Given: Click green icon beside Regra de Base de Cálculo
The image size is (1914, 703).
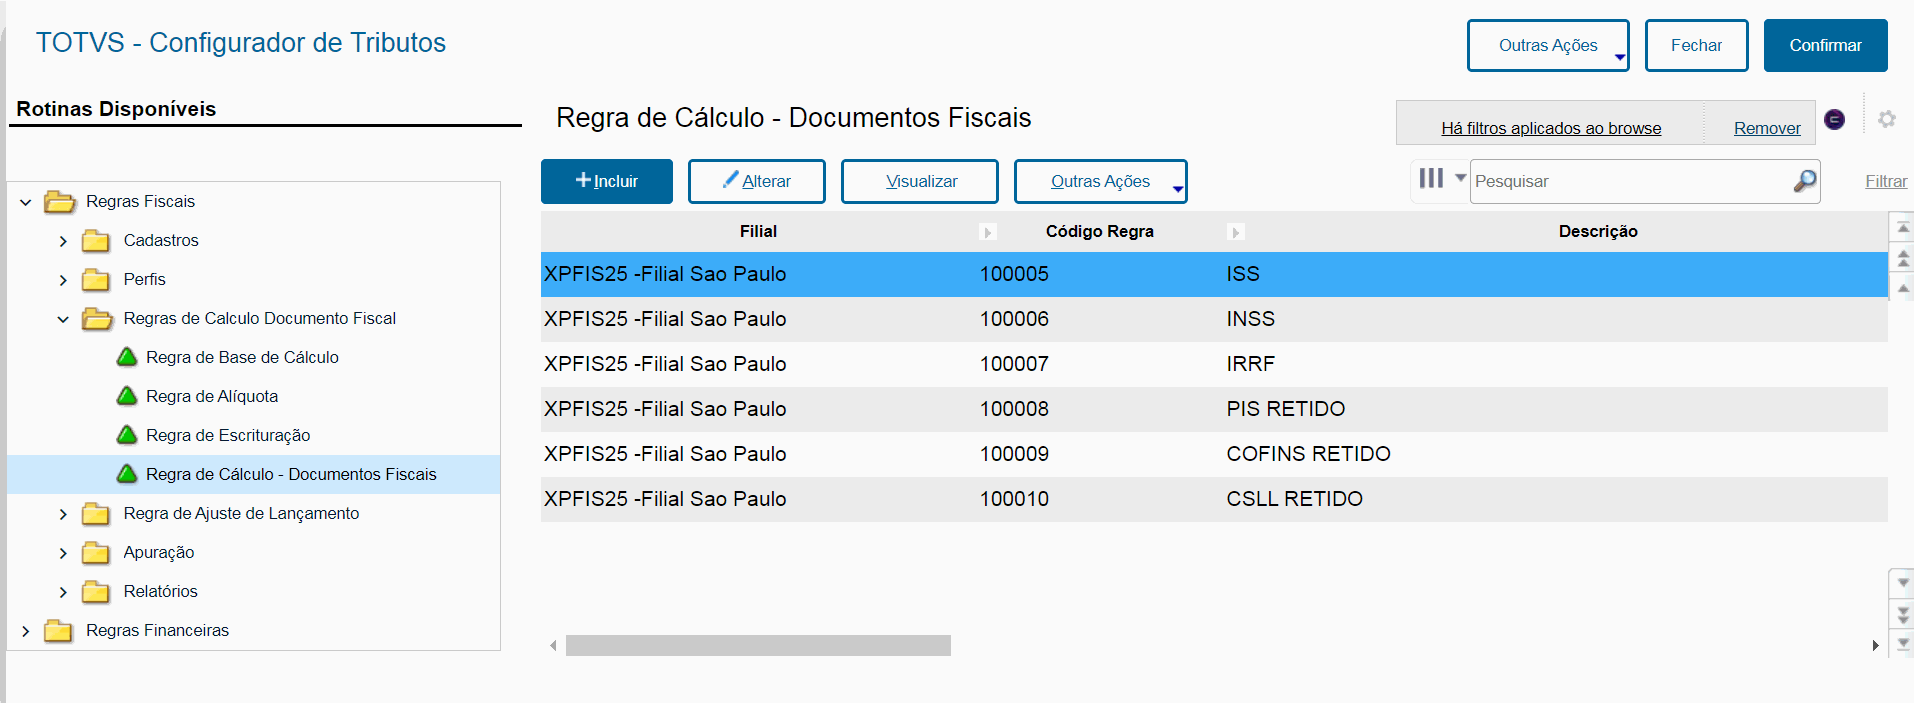Looking at the screenshot, I should coord(127,357).
